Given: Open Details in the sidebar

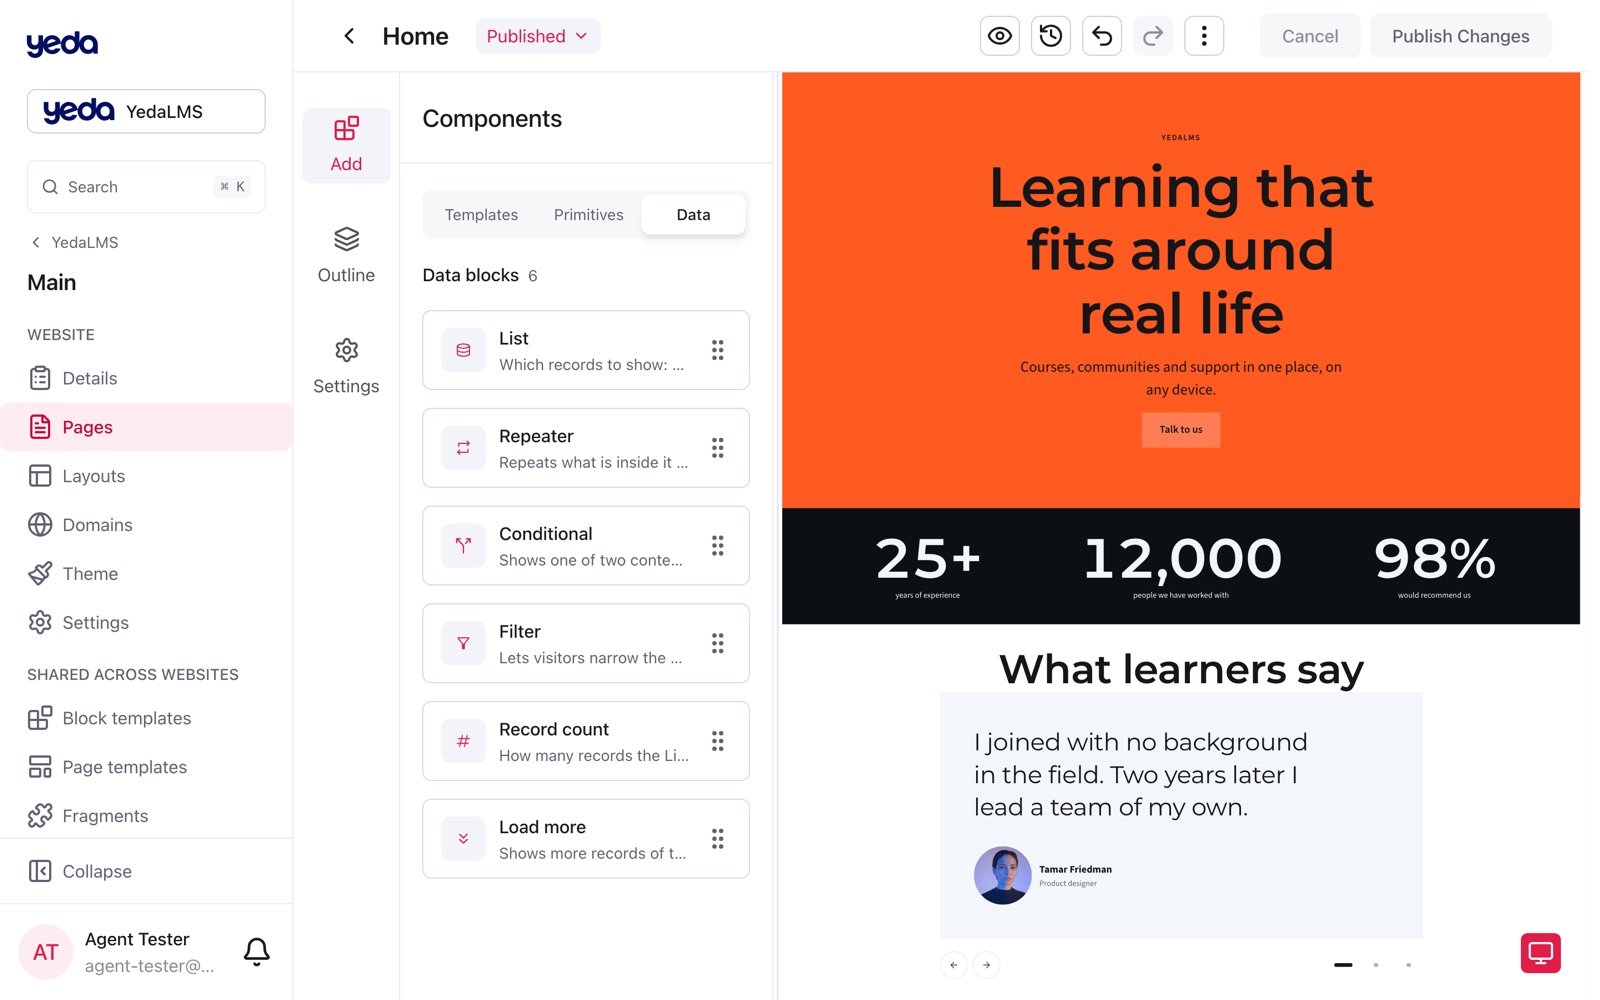Looking at the screenshot, I should pyautogui.click(x=146, y=378).
